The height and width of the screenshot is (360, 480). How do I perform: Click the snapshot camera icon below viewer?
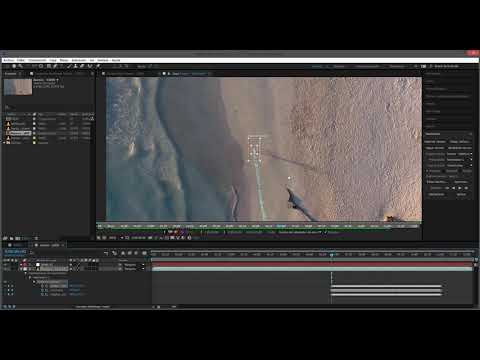pyautogui.click(x=150, y=238)
